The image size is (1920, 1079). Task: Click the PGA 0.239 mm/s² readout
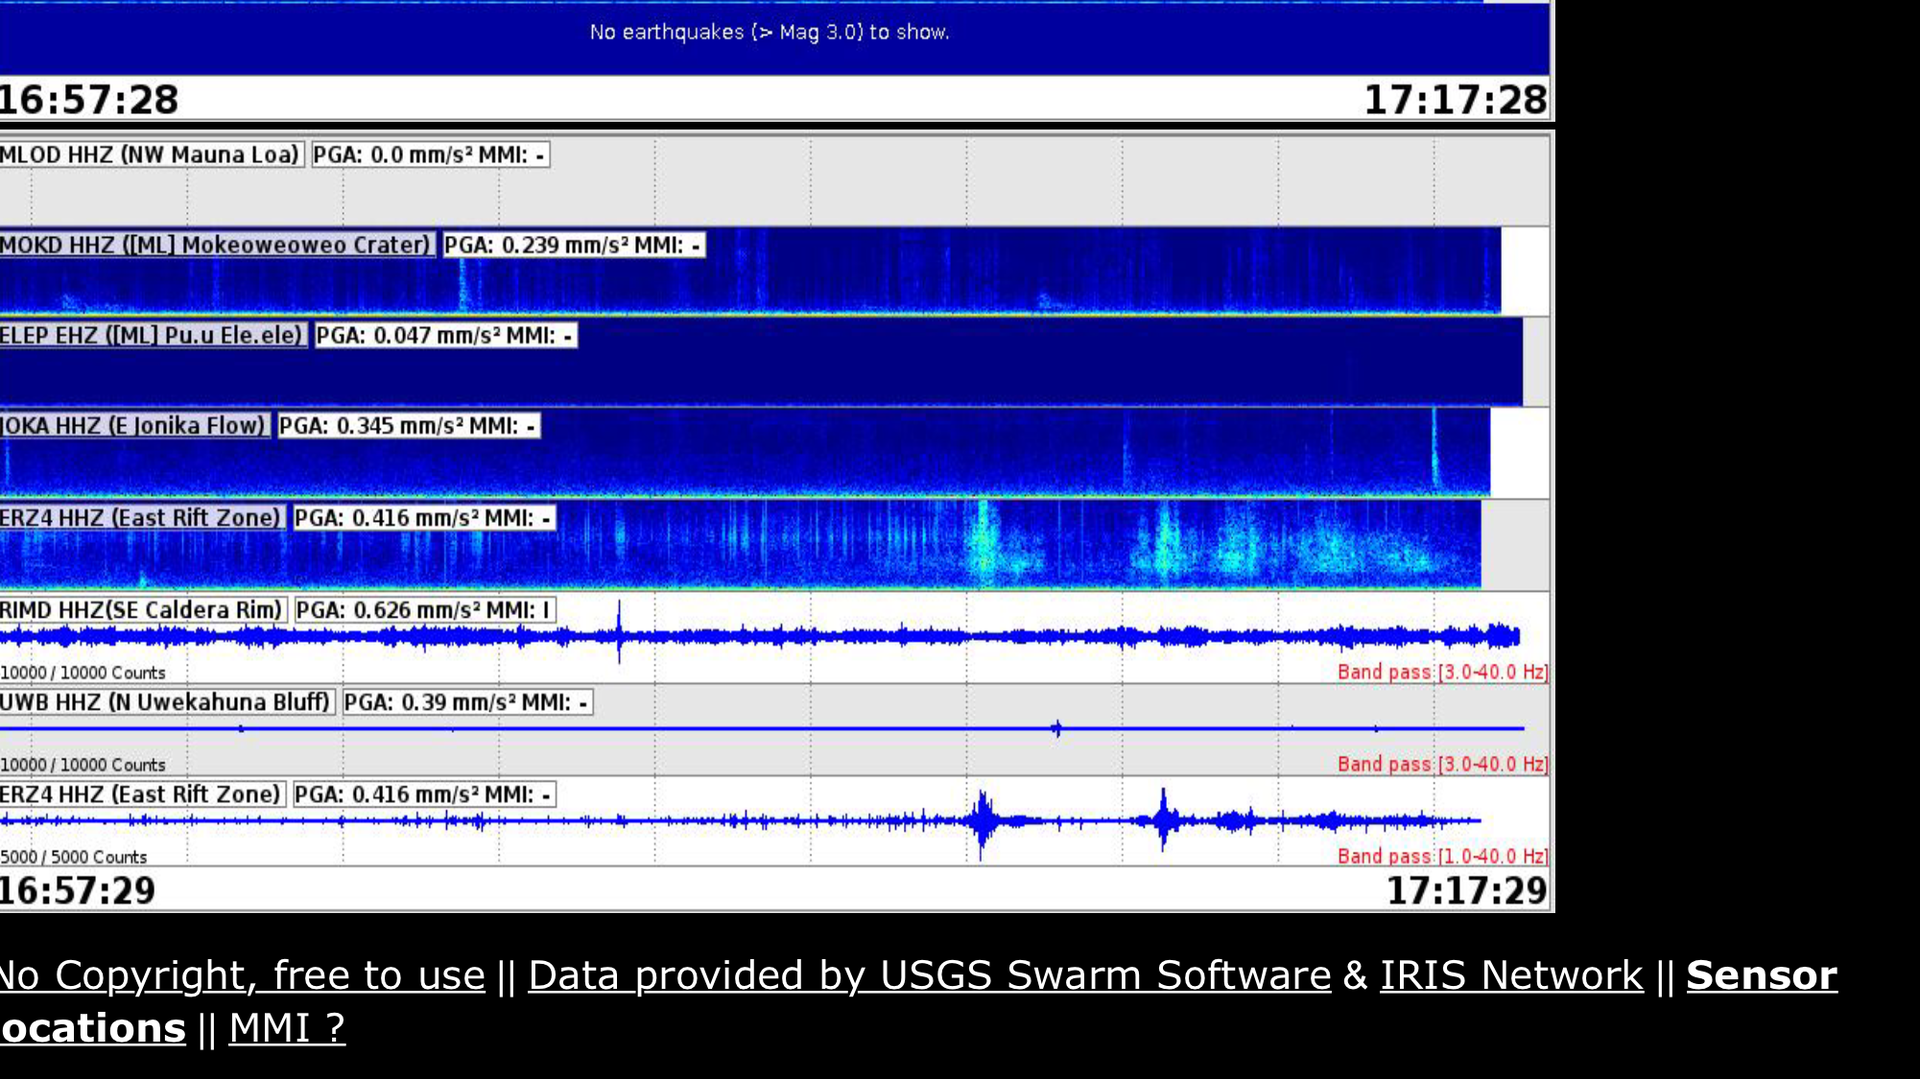point(573,245)
